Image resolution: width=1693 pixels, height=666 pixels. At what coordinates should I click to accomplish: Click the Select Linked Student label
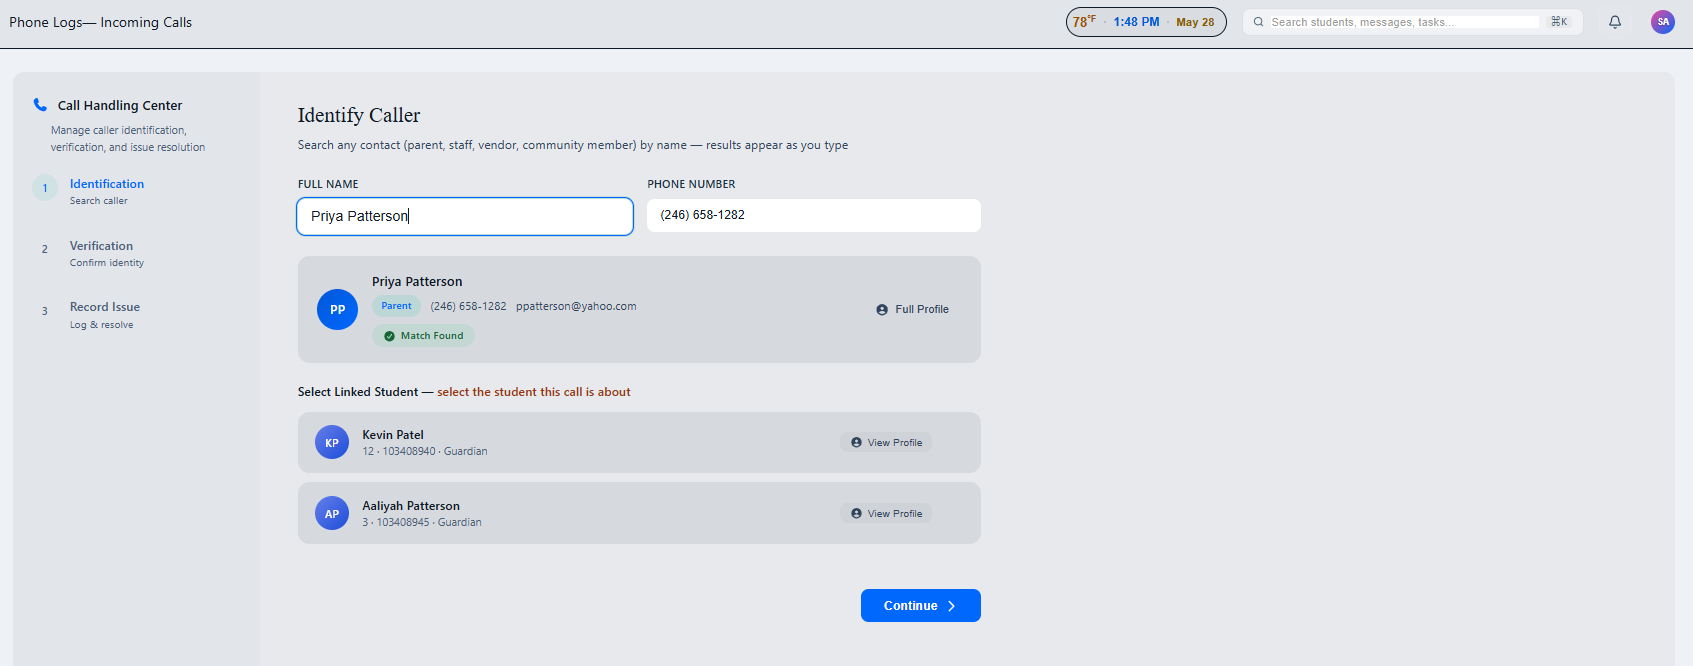(358, 392)
